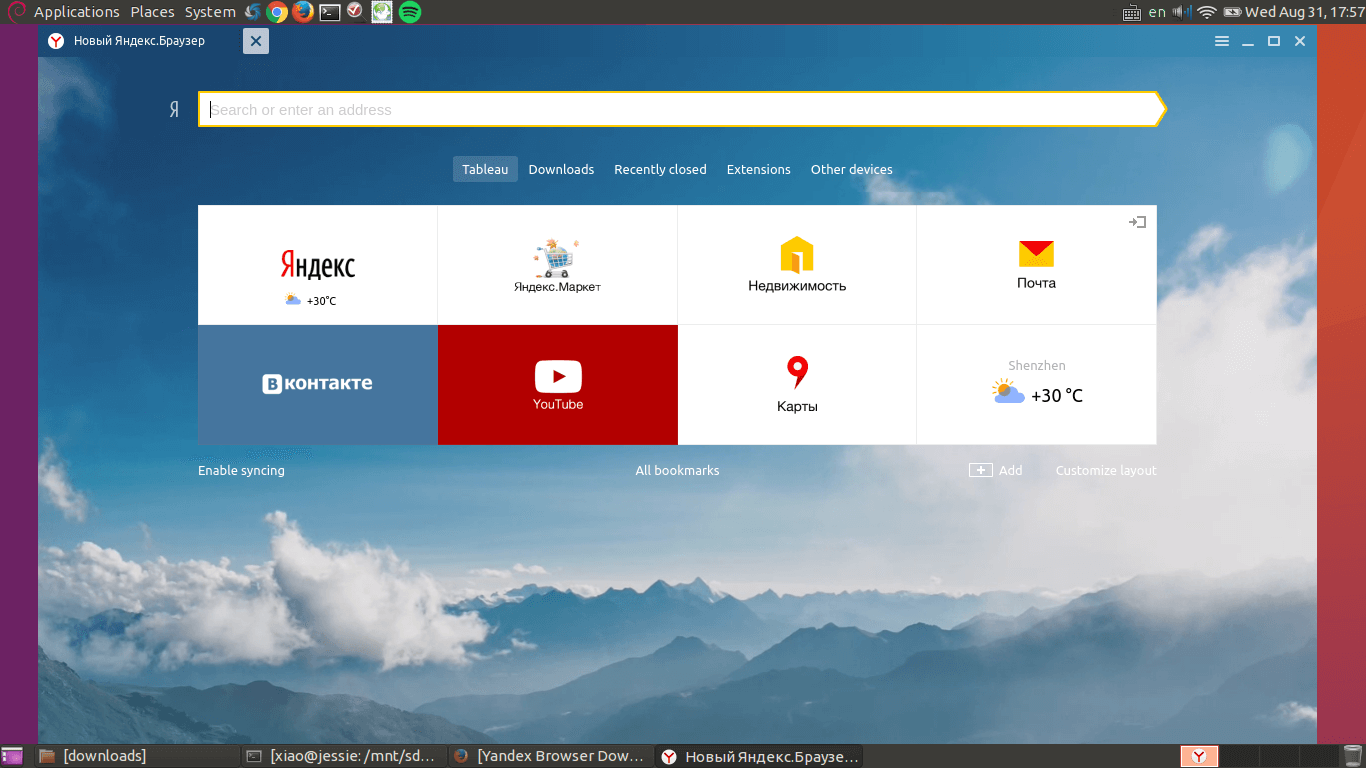Open the ВКонтакте tile
The width and height of the screenshot is (1366, 768).
pyautogui.click(x=317, y=385)
